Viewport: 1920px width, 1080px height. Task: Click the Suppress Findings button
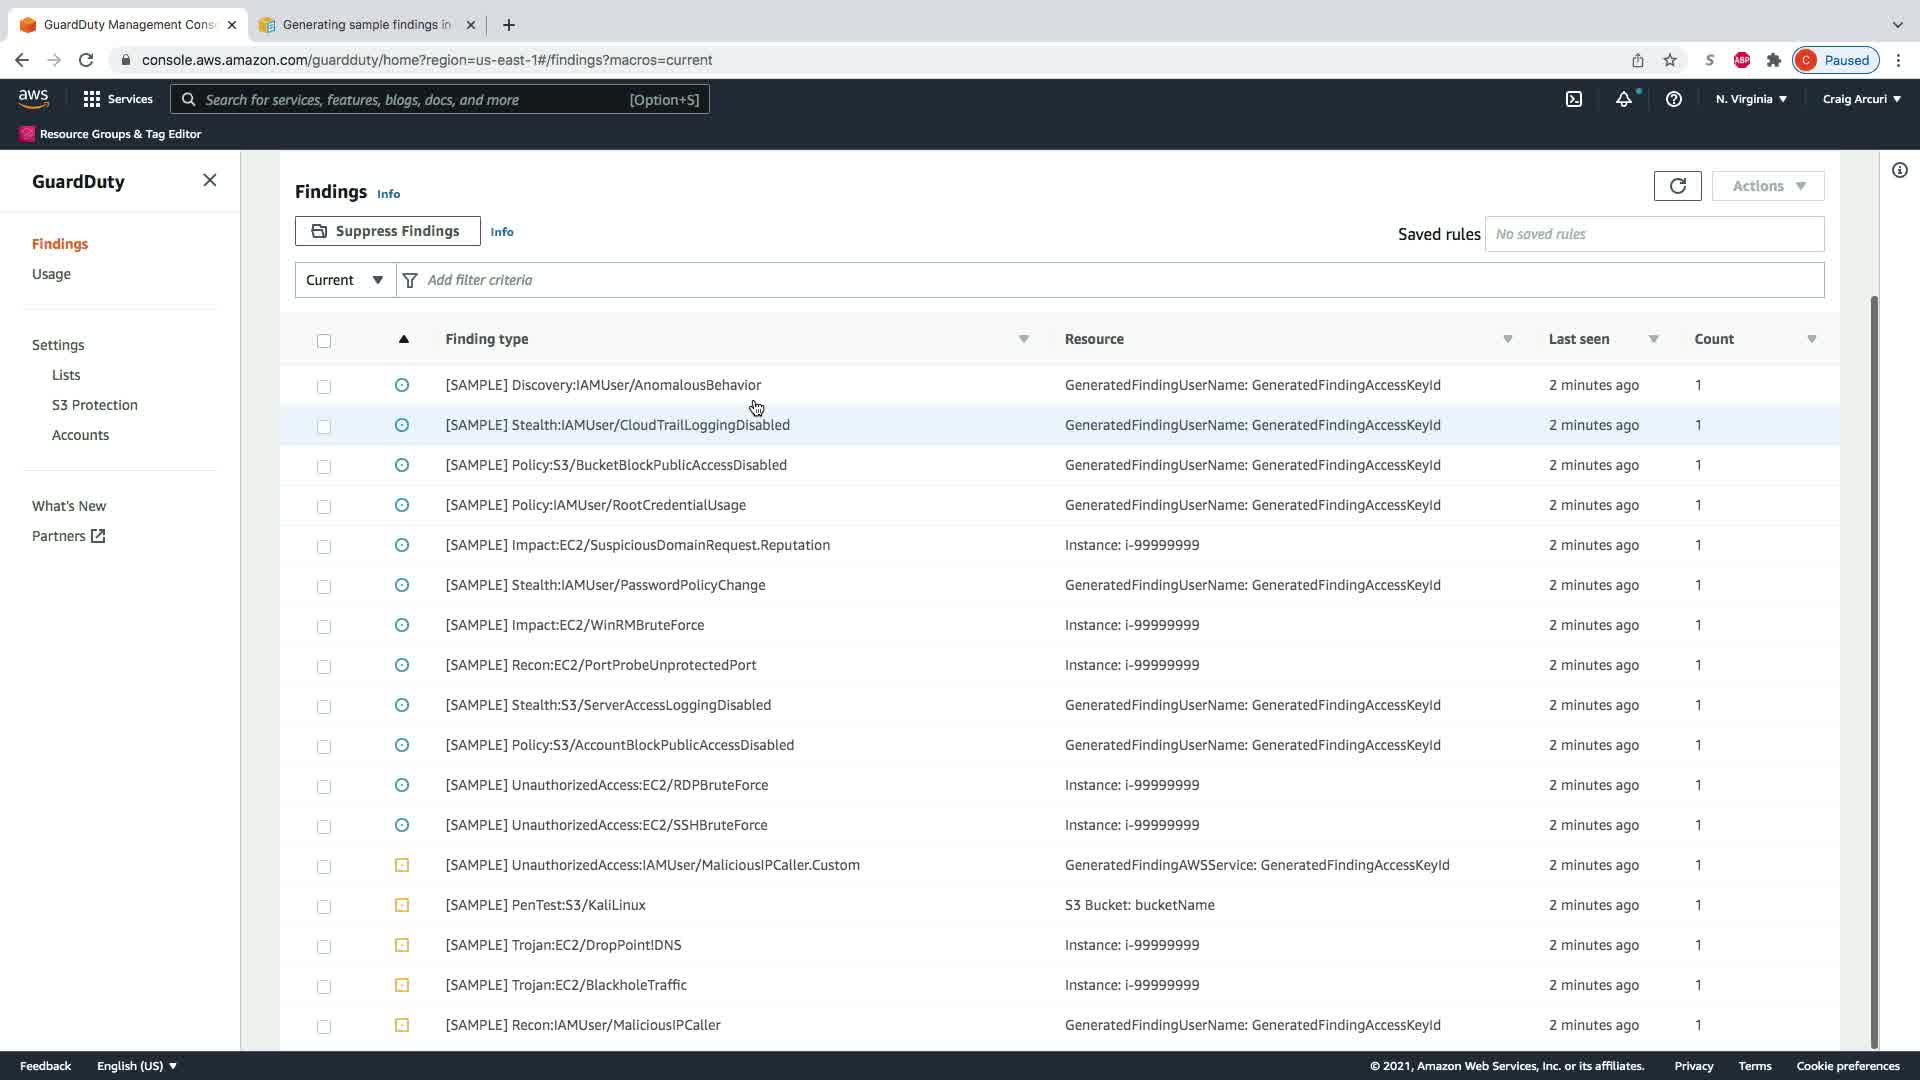387,231
